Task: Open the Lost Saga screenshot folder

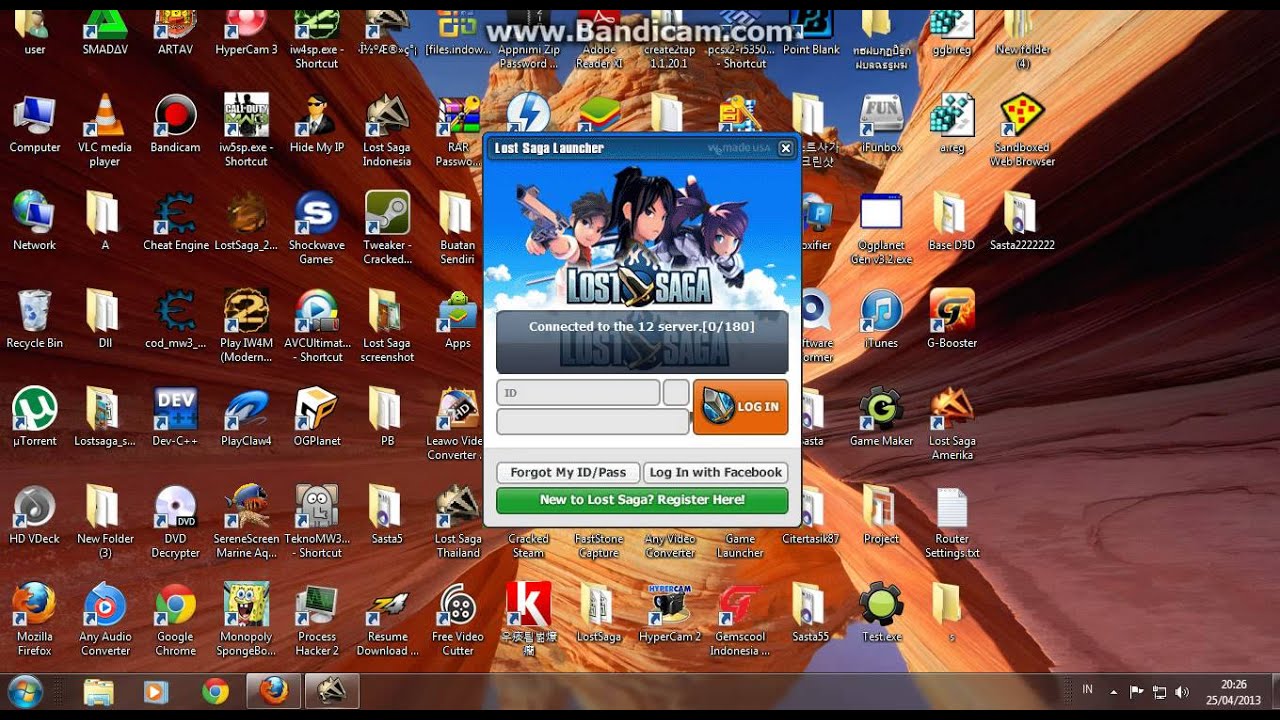Action: 387,327
